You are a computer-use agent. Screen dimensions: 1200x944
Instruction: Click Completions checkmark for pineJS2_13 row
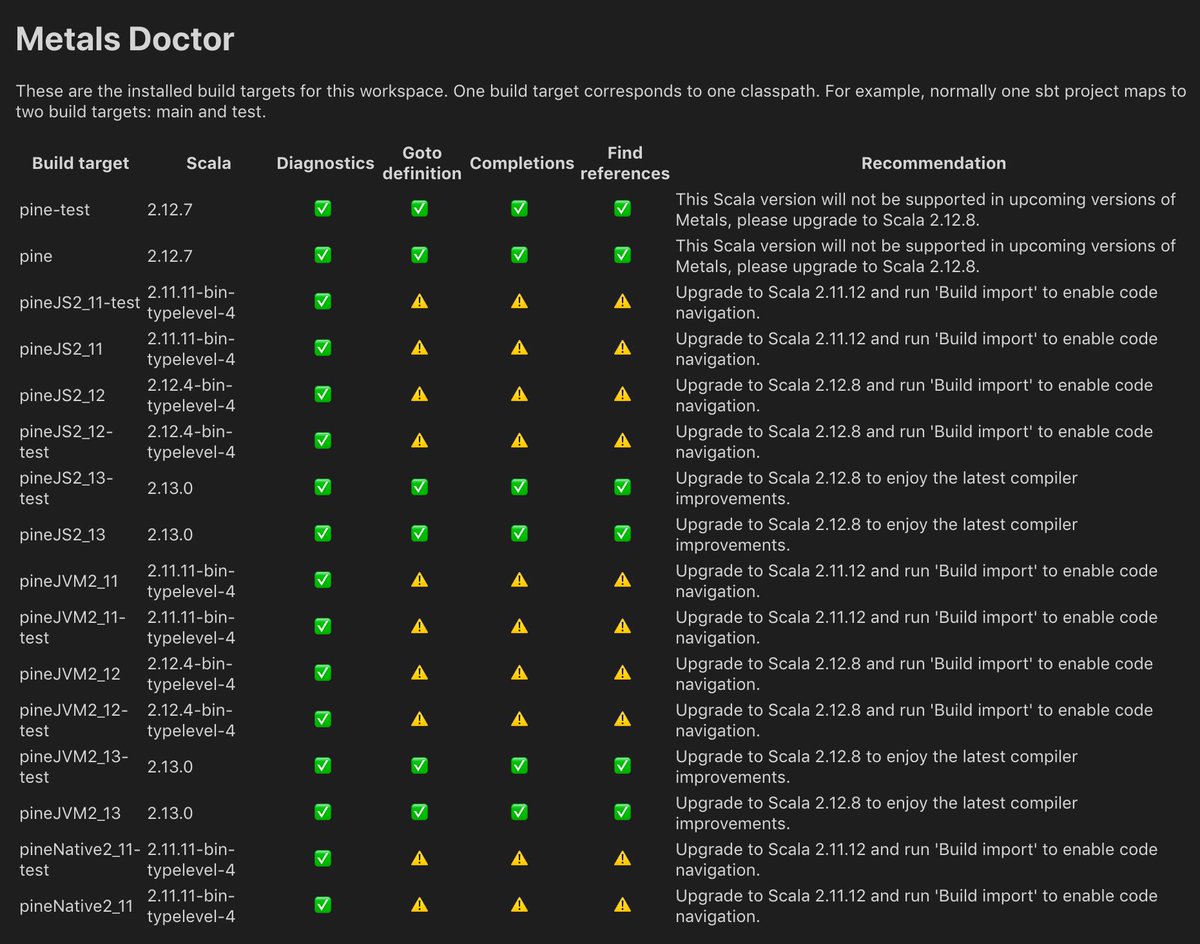[519, 534]
